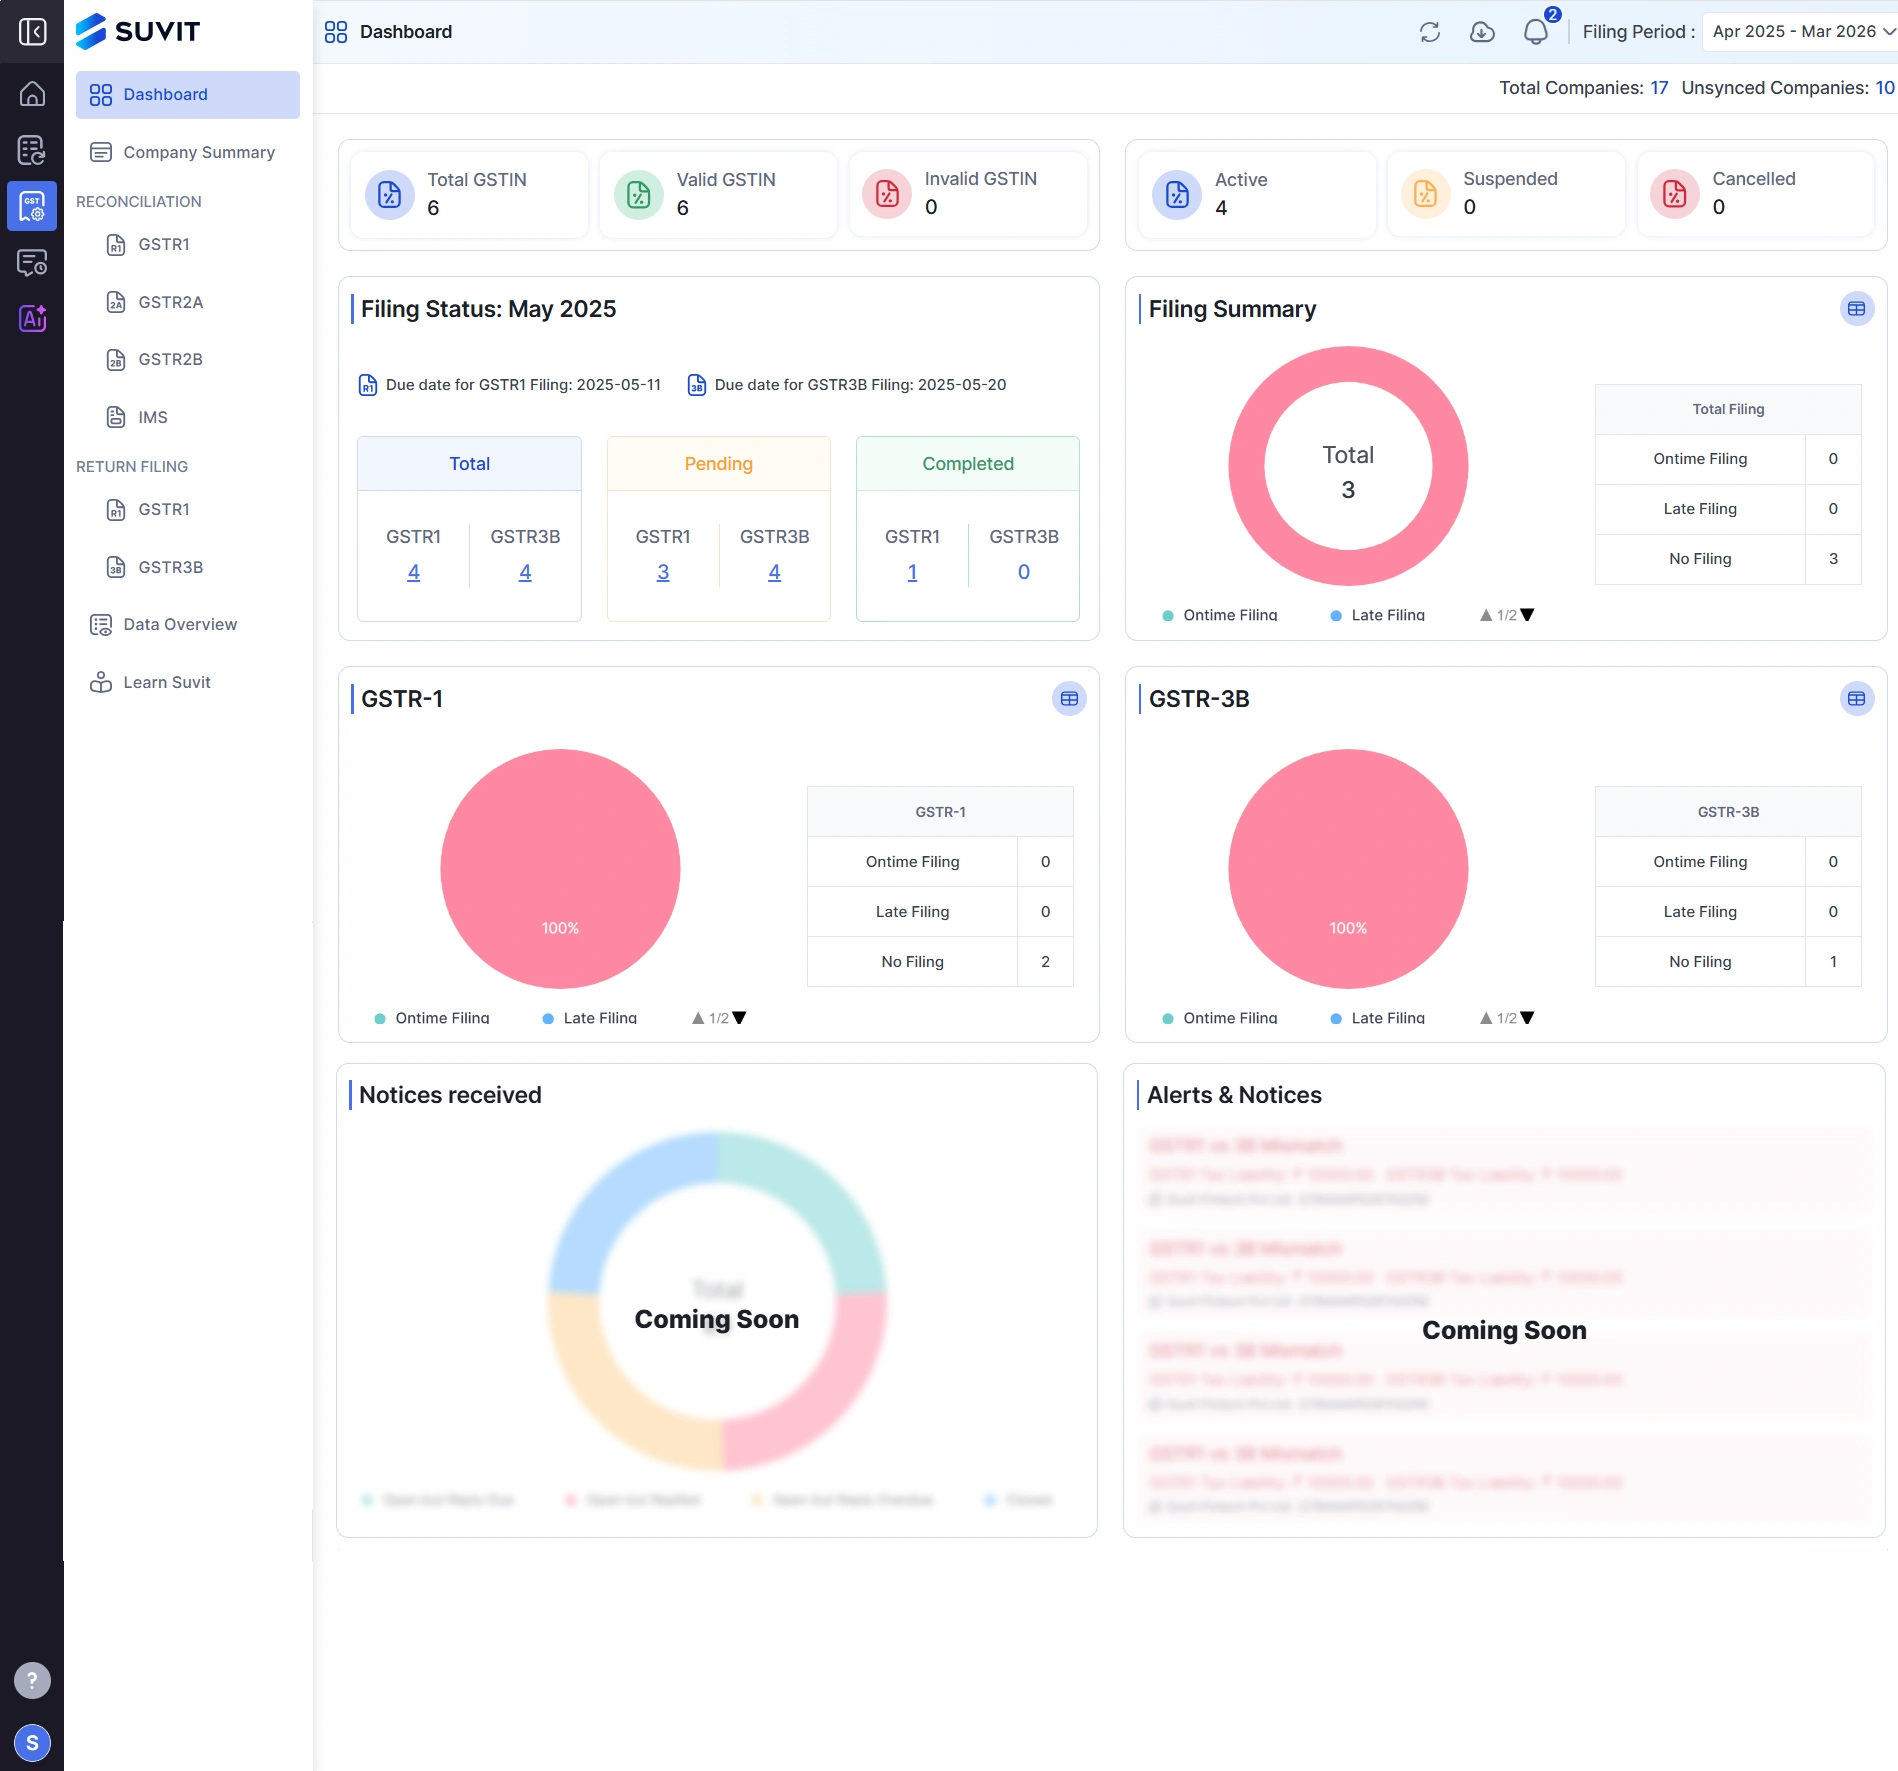This screenshot has height=1771, width=1898.
Task: Click the pending GSTR1 count of 3
Action: click(662, 572)
